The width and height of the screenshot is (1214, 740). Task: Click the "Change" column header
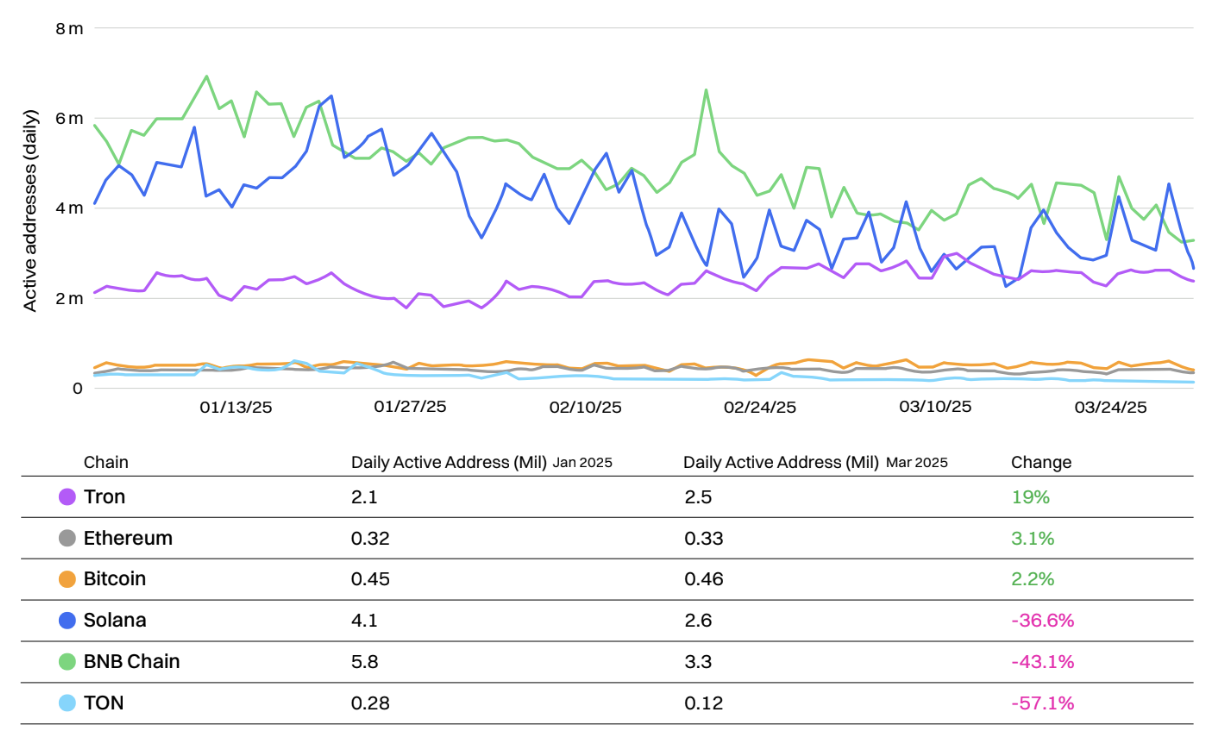pyautogui.click(x=1041, y=462)
